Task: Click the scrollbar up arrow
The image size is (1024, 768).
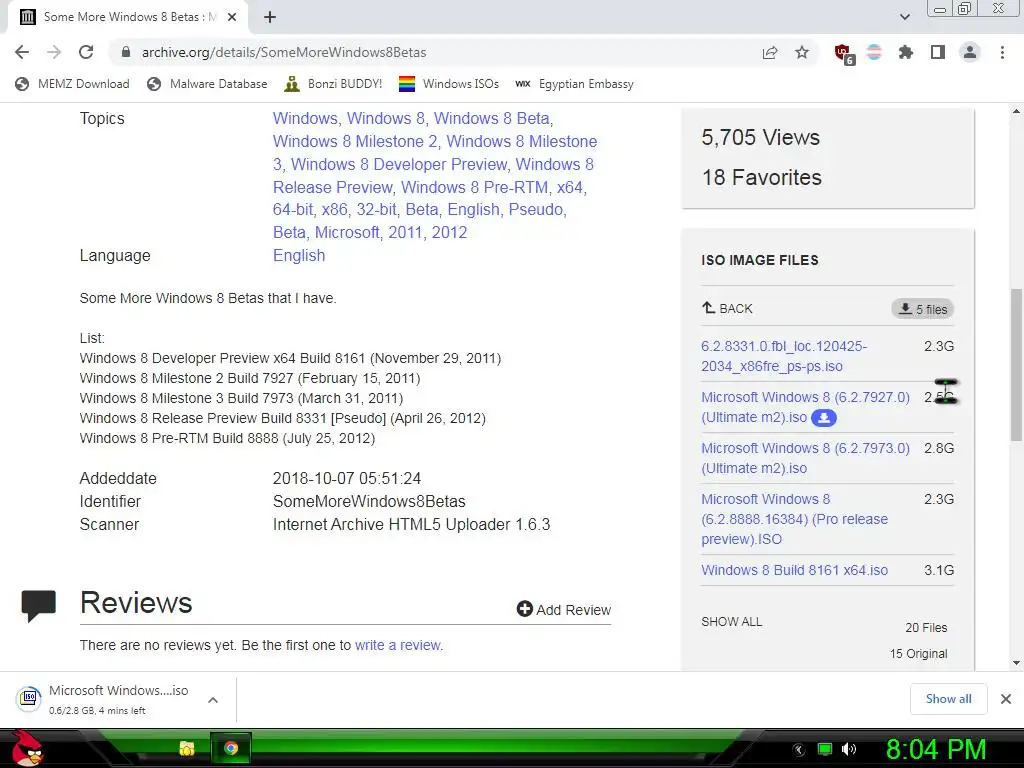Action: 1016,112
